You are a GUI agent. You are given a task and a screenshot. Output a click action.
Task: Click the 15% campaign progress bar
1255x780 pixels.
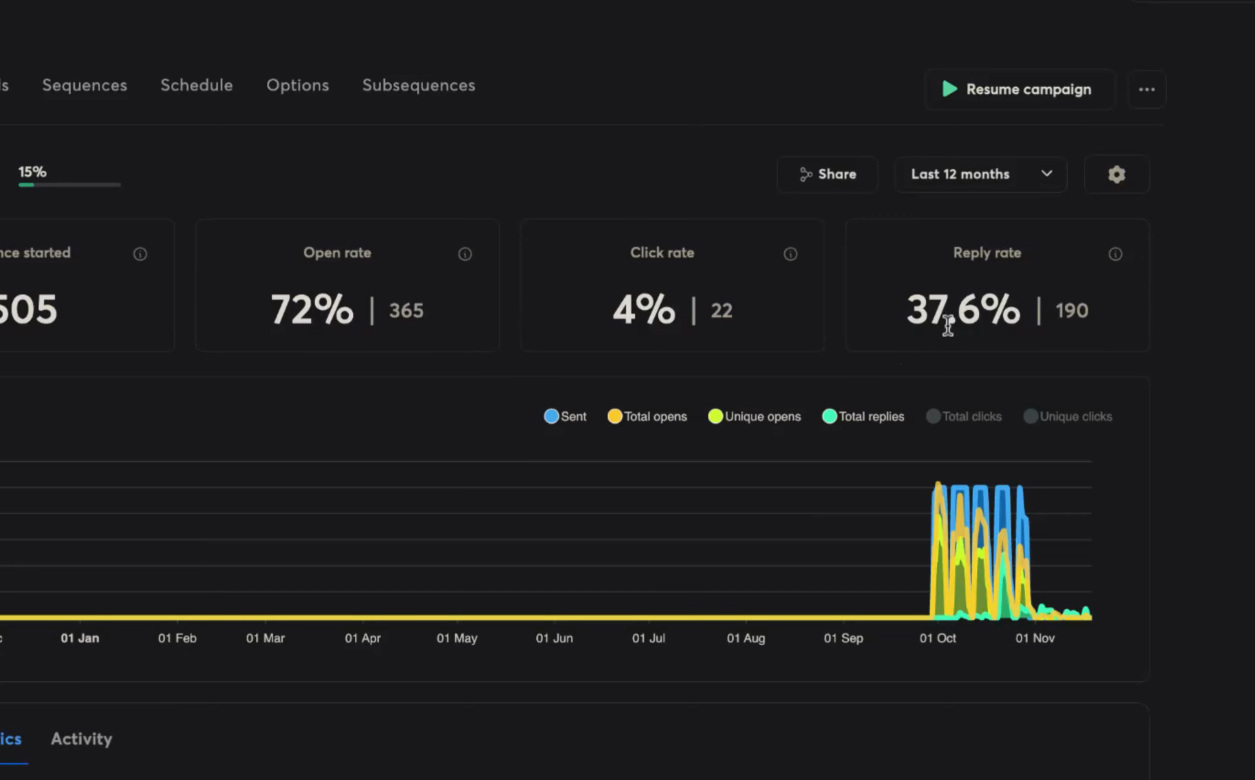69,184
